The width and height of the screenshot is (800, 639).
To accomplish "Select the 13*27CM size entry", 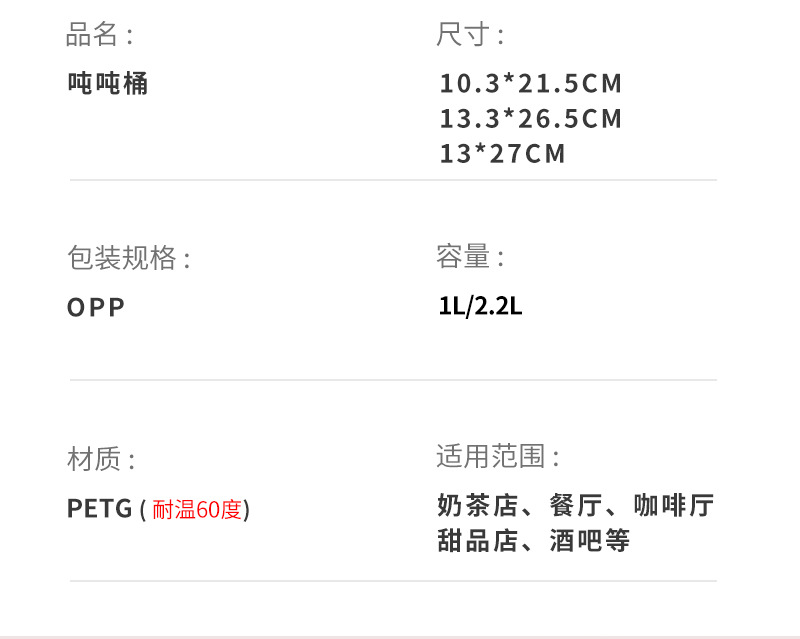I will pos(503,154).
